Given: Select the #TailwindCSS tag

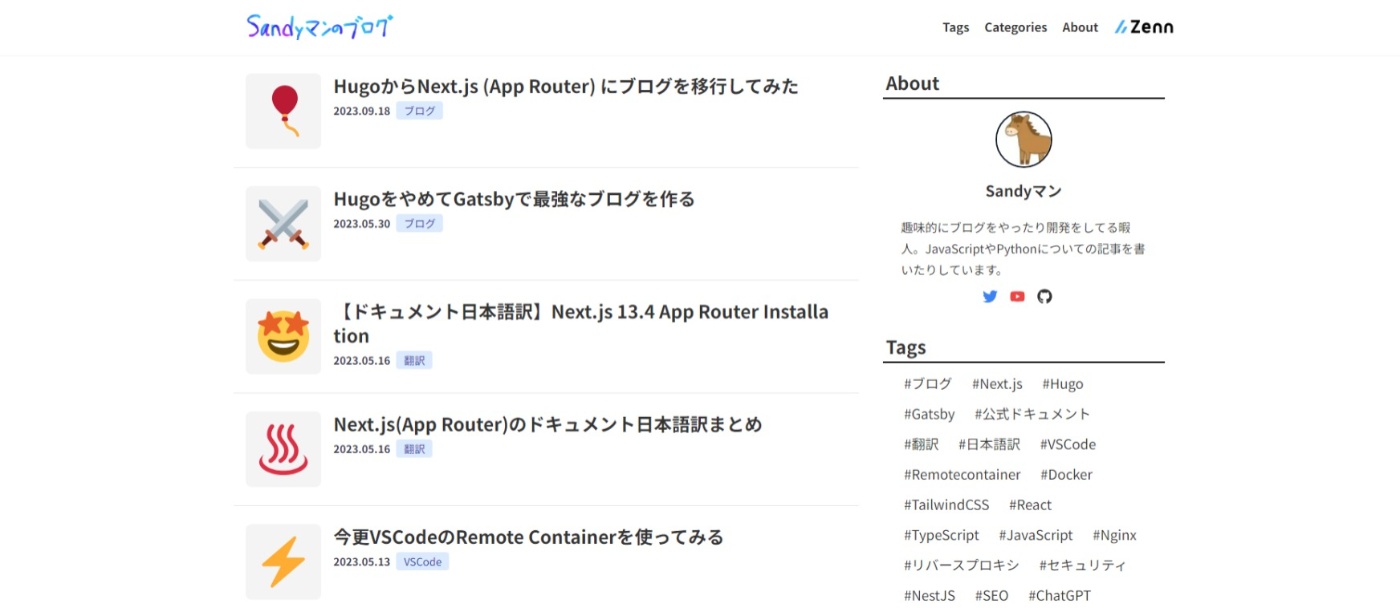Looking at the screenshot, I should pyautogui.click(x=946, y=505).
